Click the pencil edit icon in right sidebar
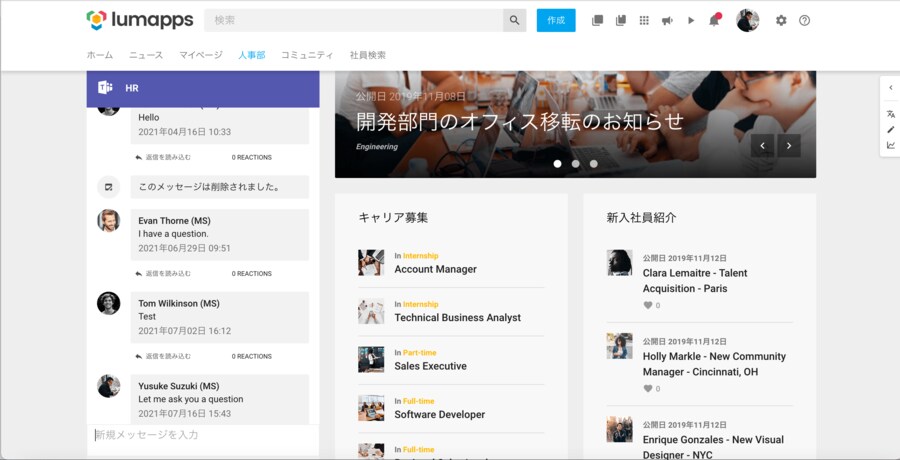Viewport: 900px width, 460px height. (890, 130)
